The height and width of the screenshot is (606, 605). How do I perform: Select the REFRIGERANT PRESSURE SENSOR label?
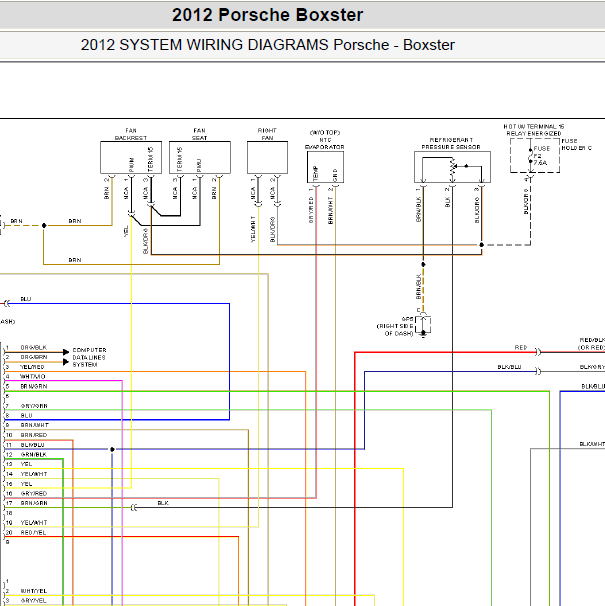tap(451, 143)
